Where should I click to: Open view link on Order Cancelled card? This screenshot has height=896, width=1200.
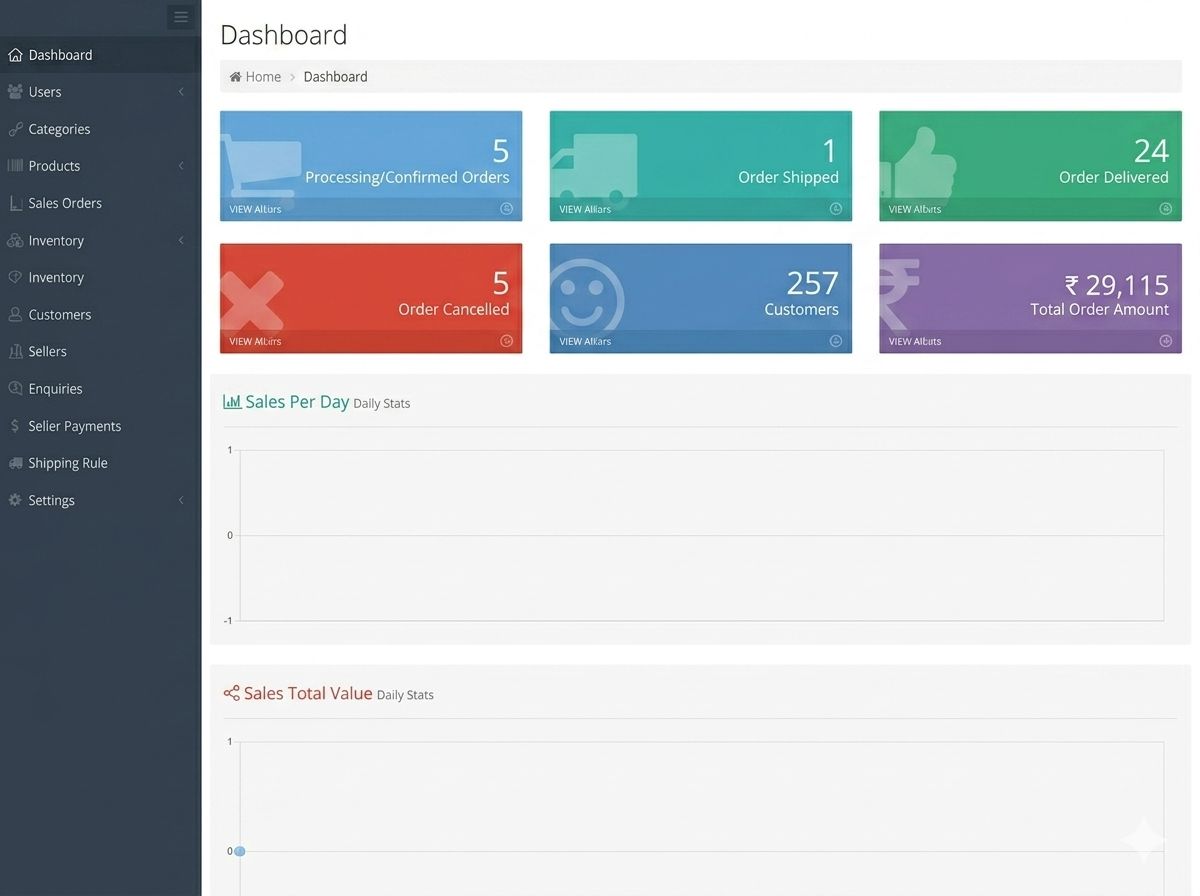coord(255,341)
